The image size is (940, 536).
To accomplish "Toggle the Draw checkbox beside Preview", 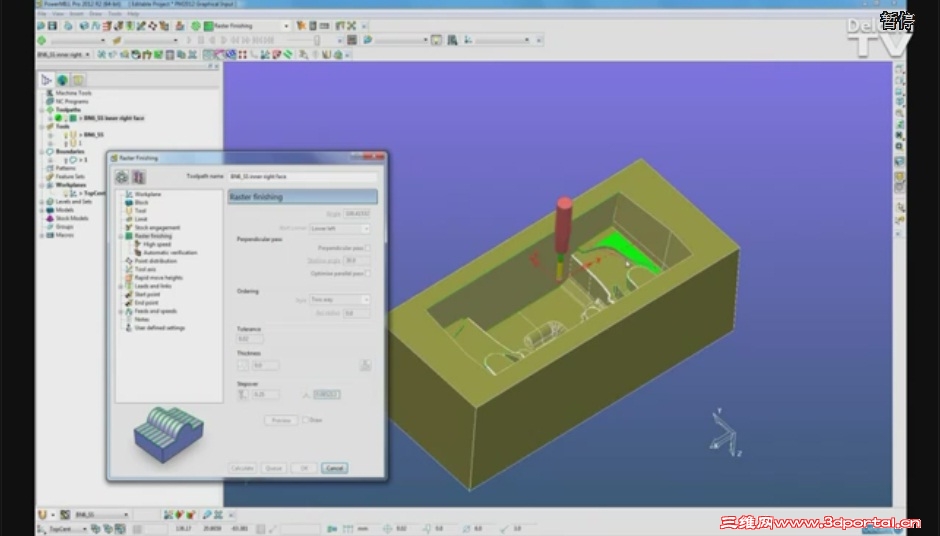I will (x=305, y=420).
